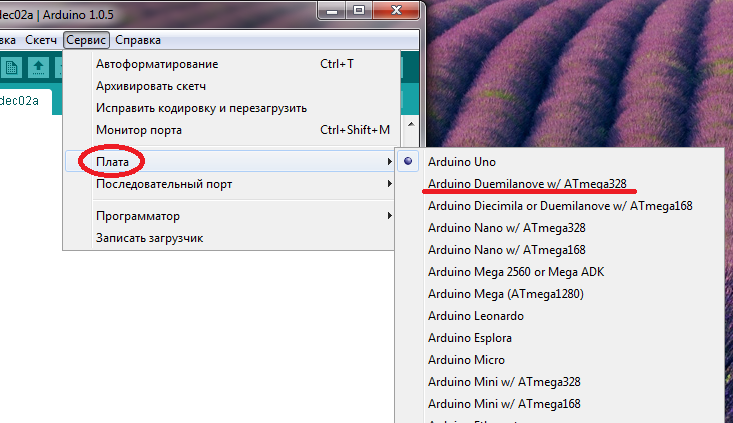
Task: Open Монитор порта
Action: coord(232,130)
